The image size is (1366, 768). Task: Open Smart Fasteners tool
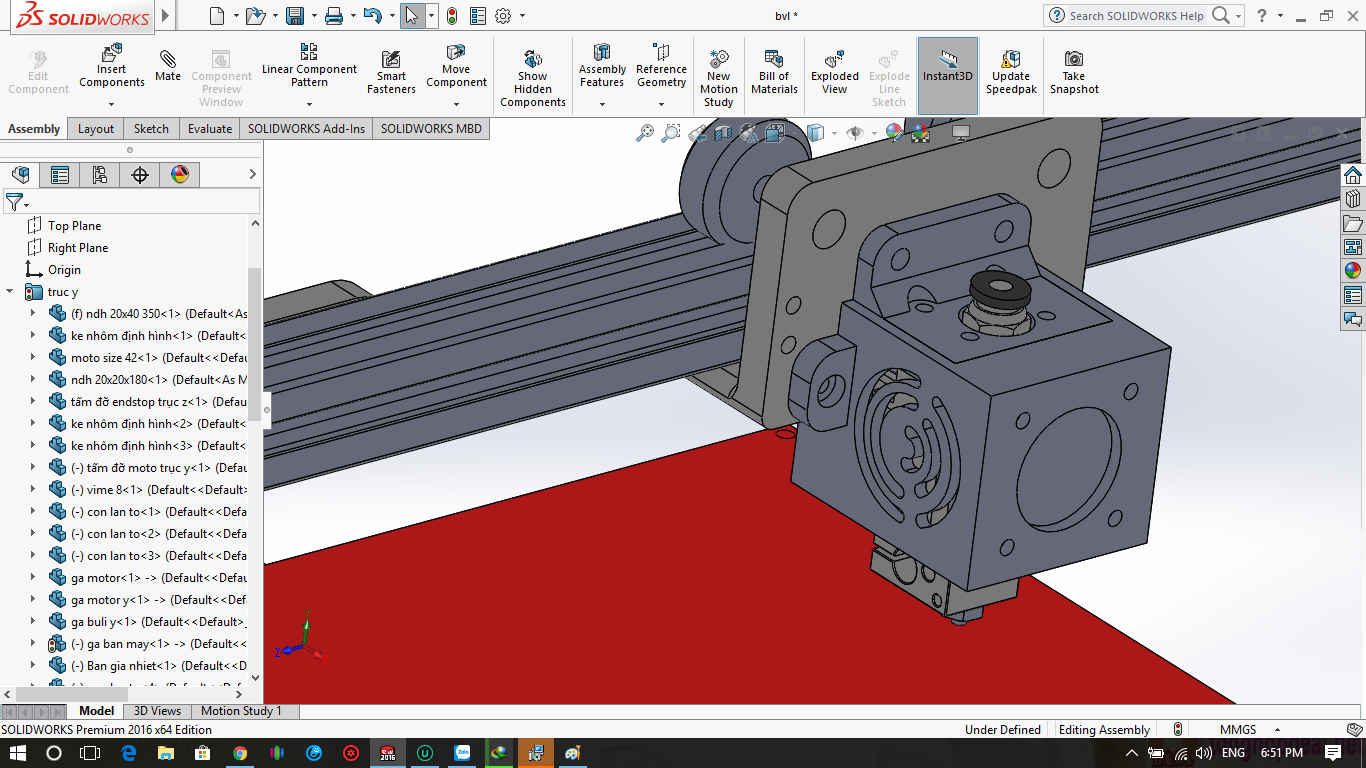[x=391, y=72]
